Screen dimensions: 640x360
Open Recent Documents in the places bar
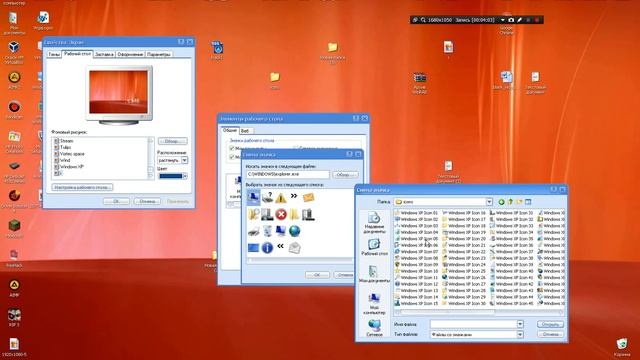374,222
